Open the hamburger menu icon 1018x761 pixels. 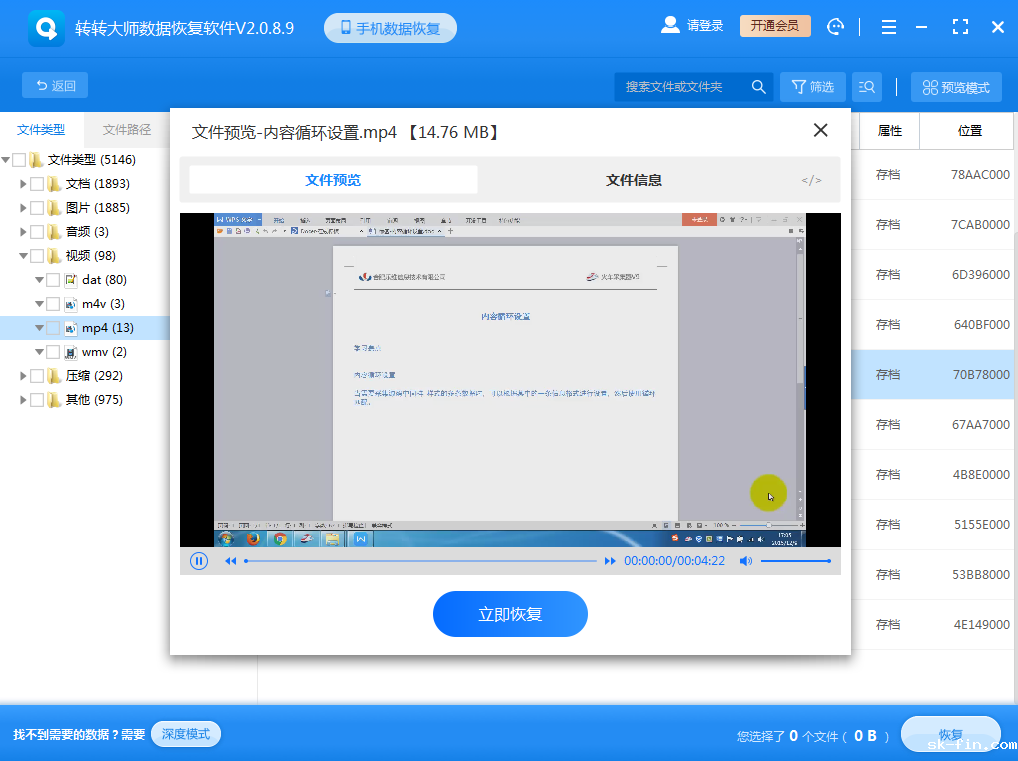click(x=888, y=25)
